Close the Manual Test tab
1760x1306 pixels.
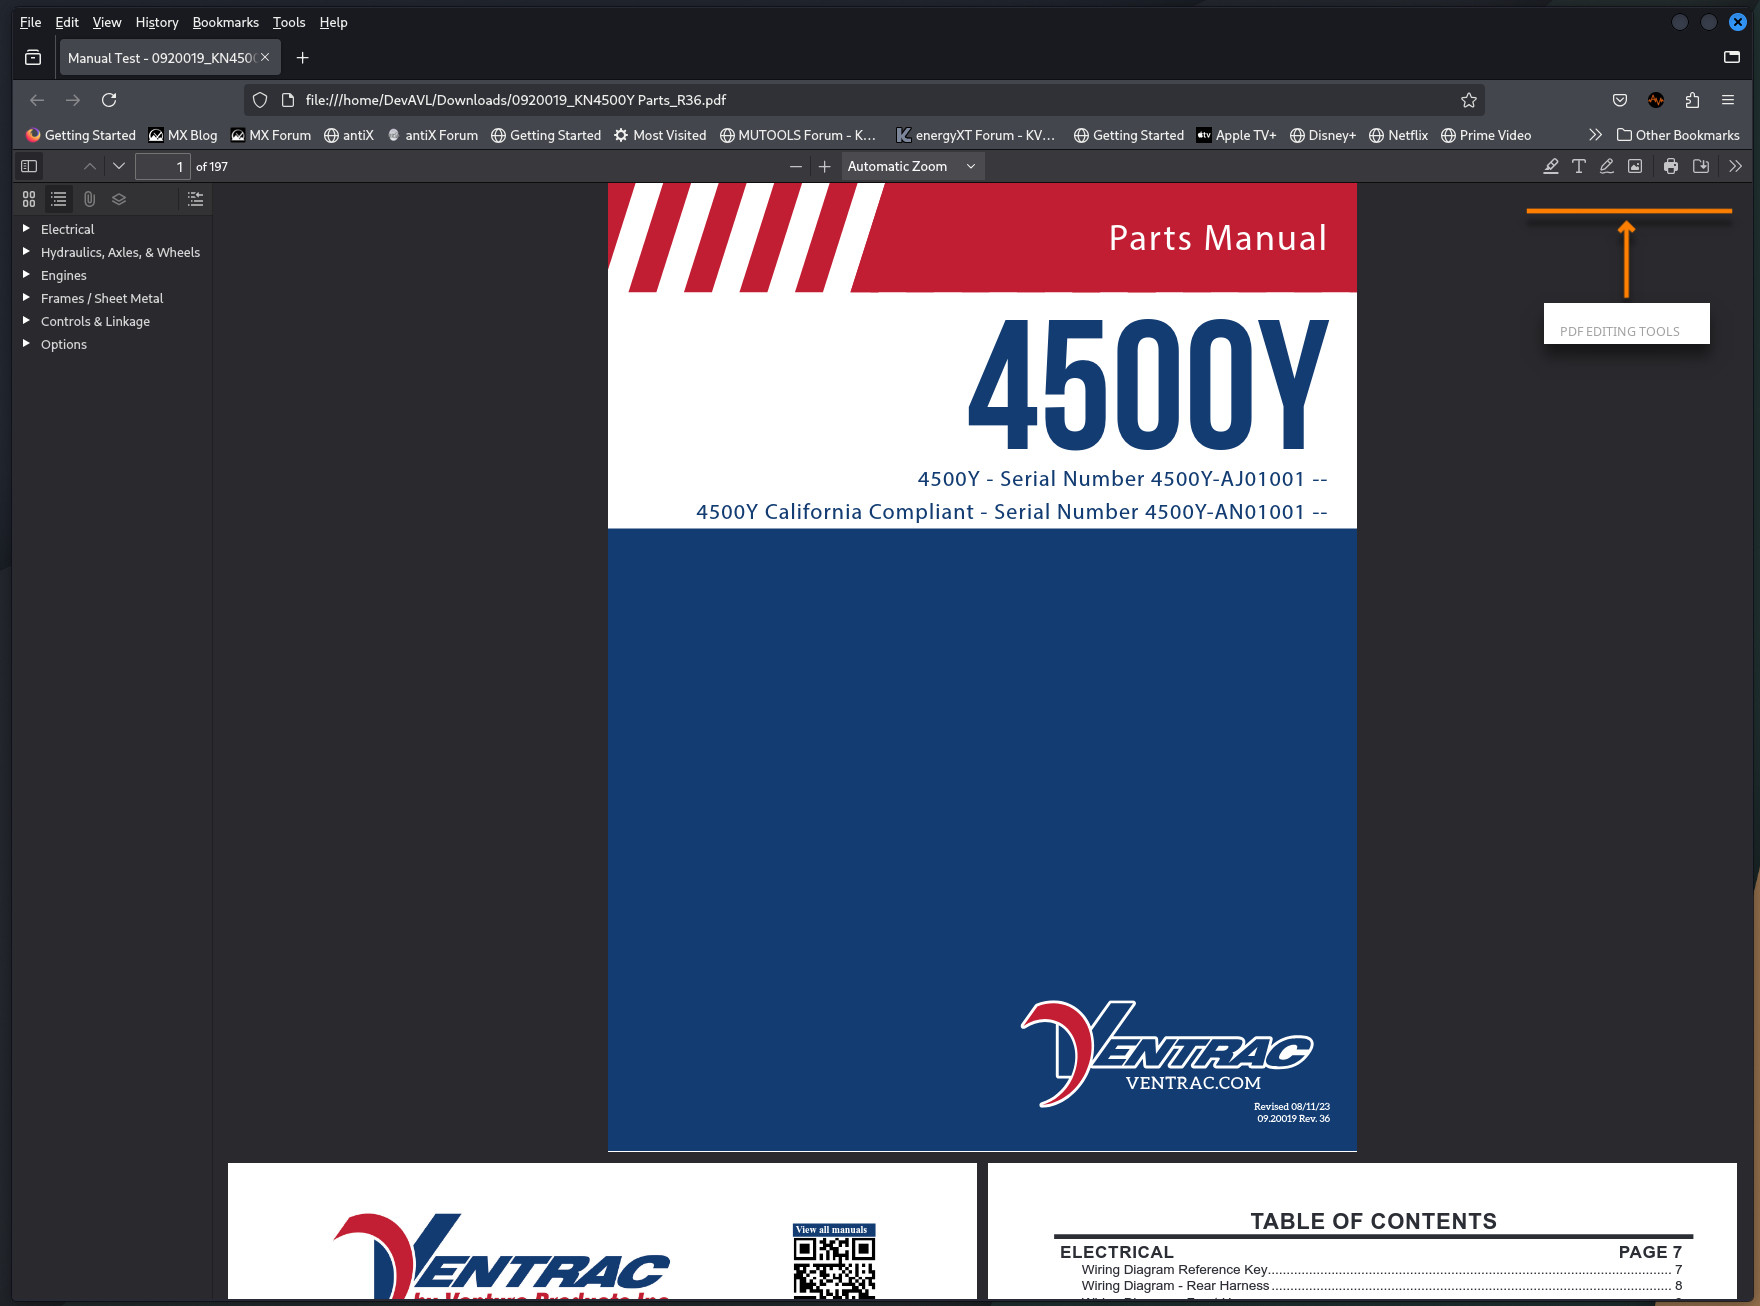tap(265, 57)
